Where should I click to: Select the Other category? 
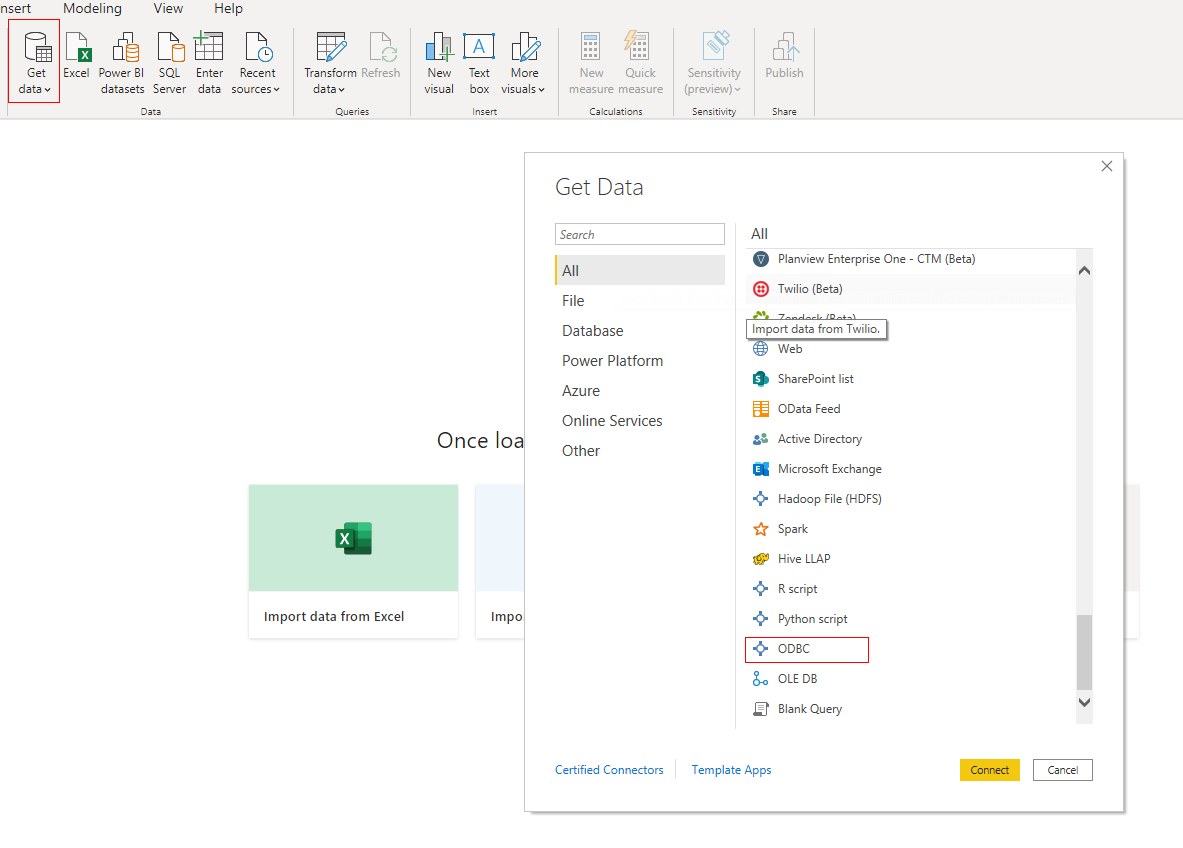[x=640, y=450]
